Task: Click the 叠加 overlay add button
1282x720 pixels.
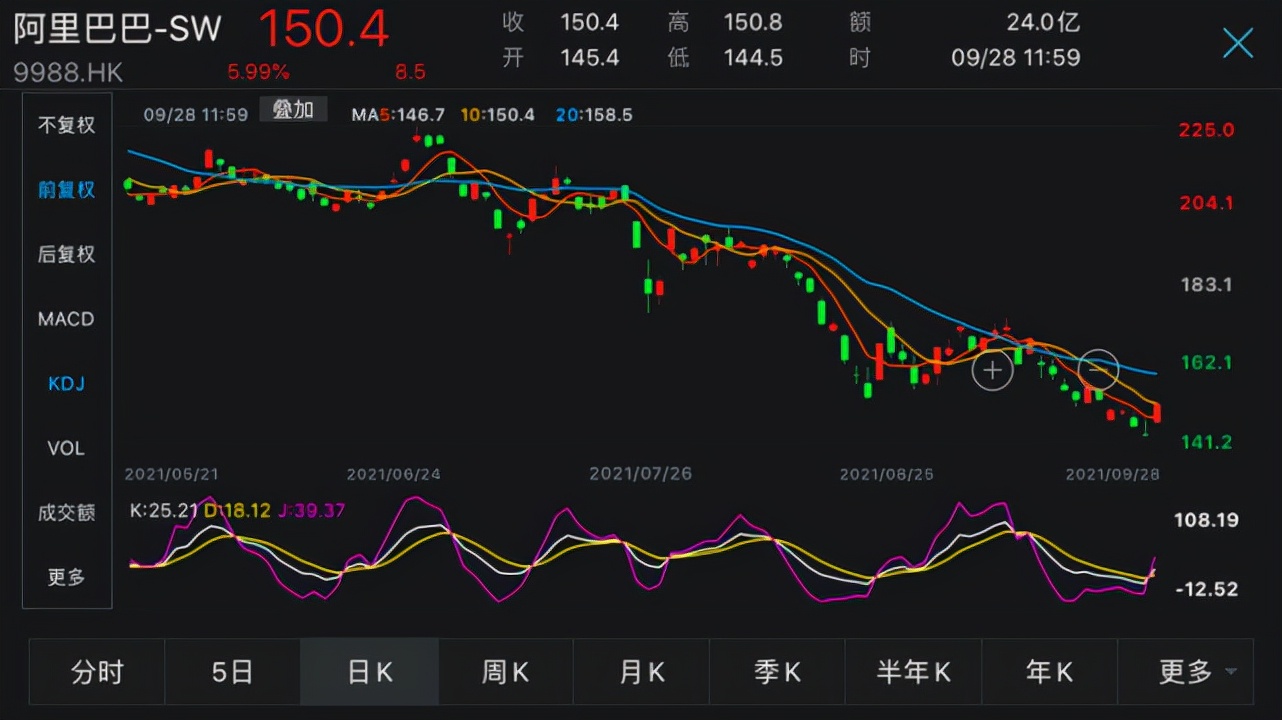Action: click(x=295, y=109)
